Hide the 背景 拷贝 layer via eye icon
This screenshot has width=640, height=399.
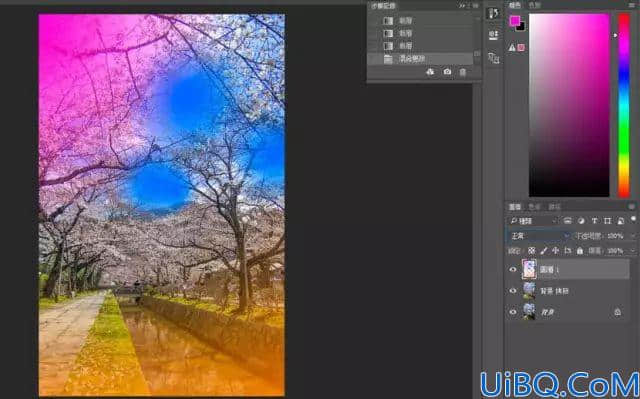(513, 290)
